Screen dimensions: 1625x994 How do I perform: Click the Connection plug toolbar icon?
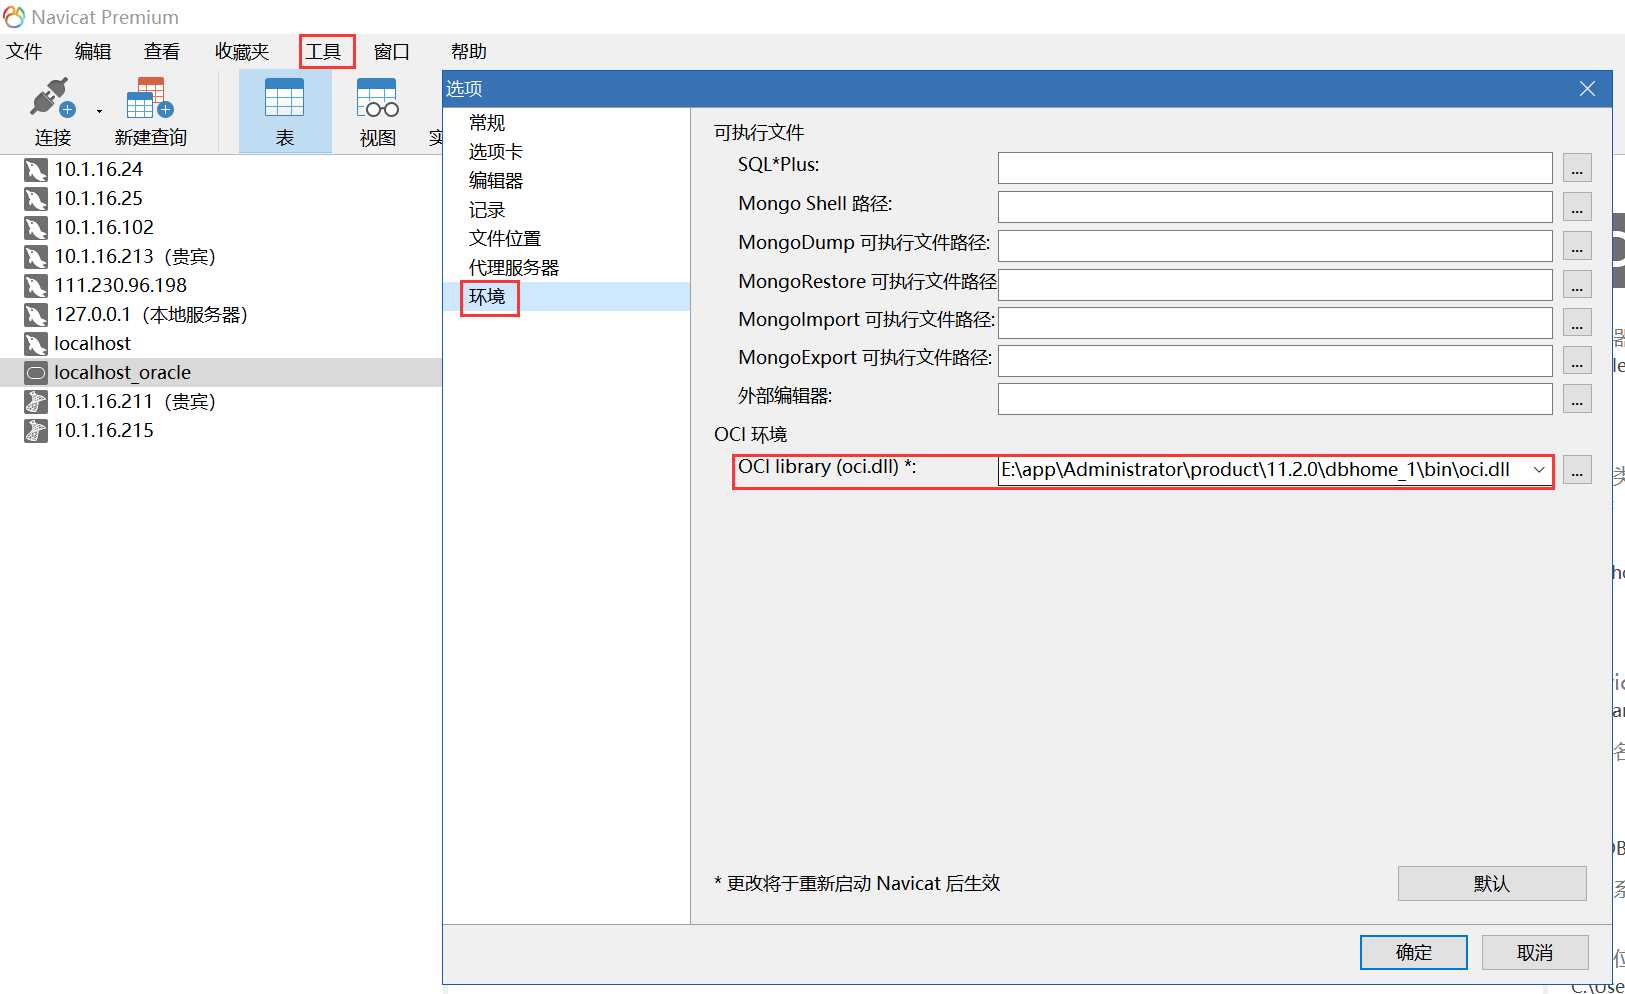point(52,98)
